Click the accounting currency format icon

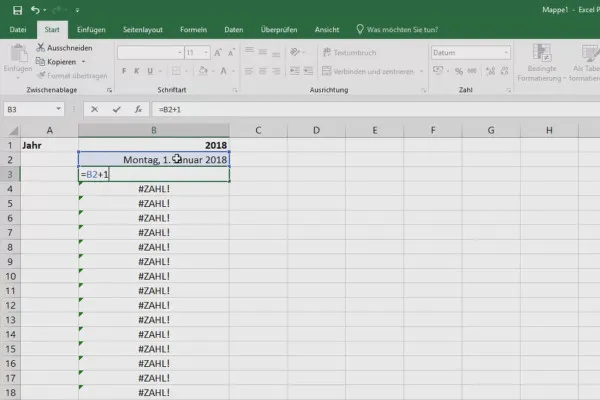[x=438, y=70]
